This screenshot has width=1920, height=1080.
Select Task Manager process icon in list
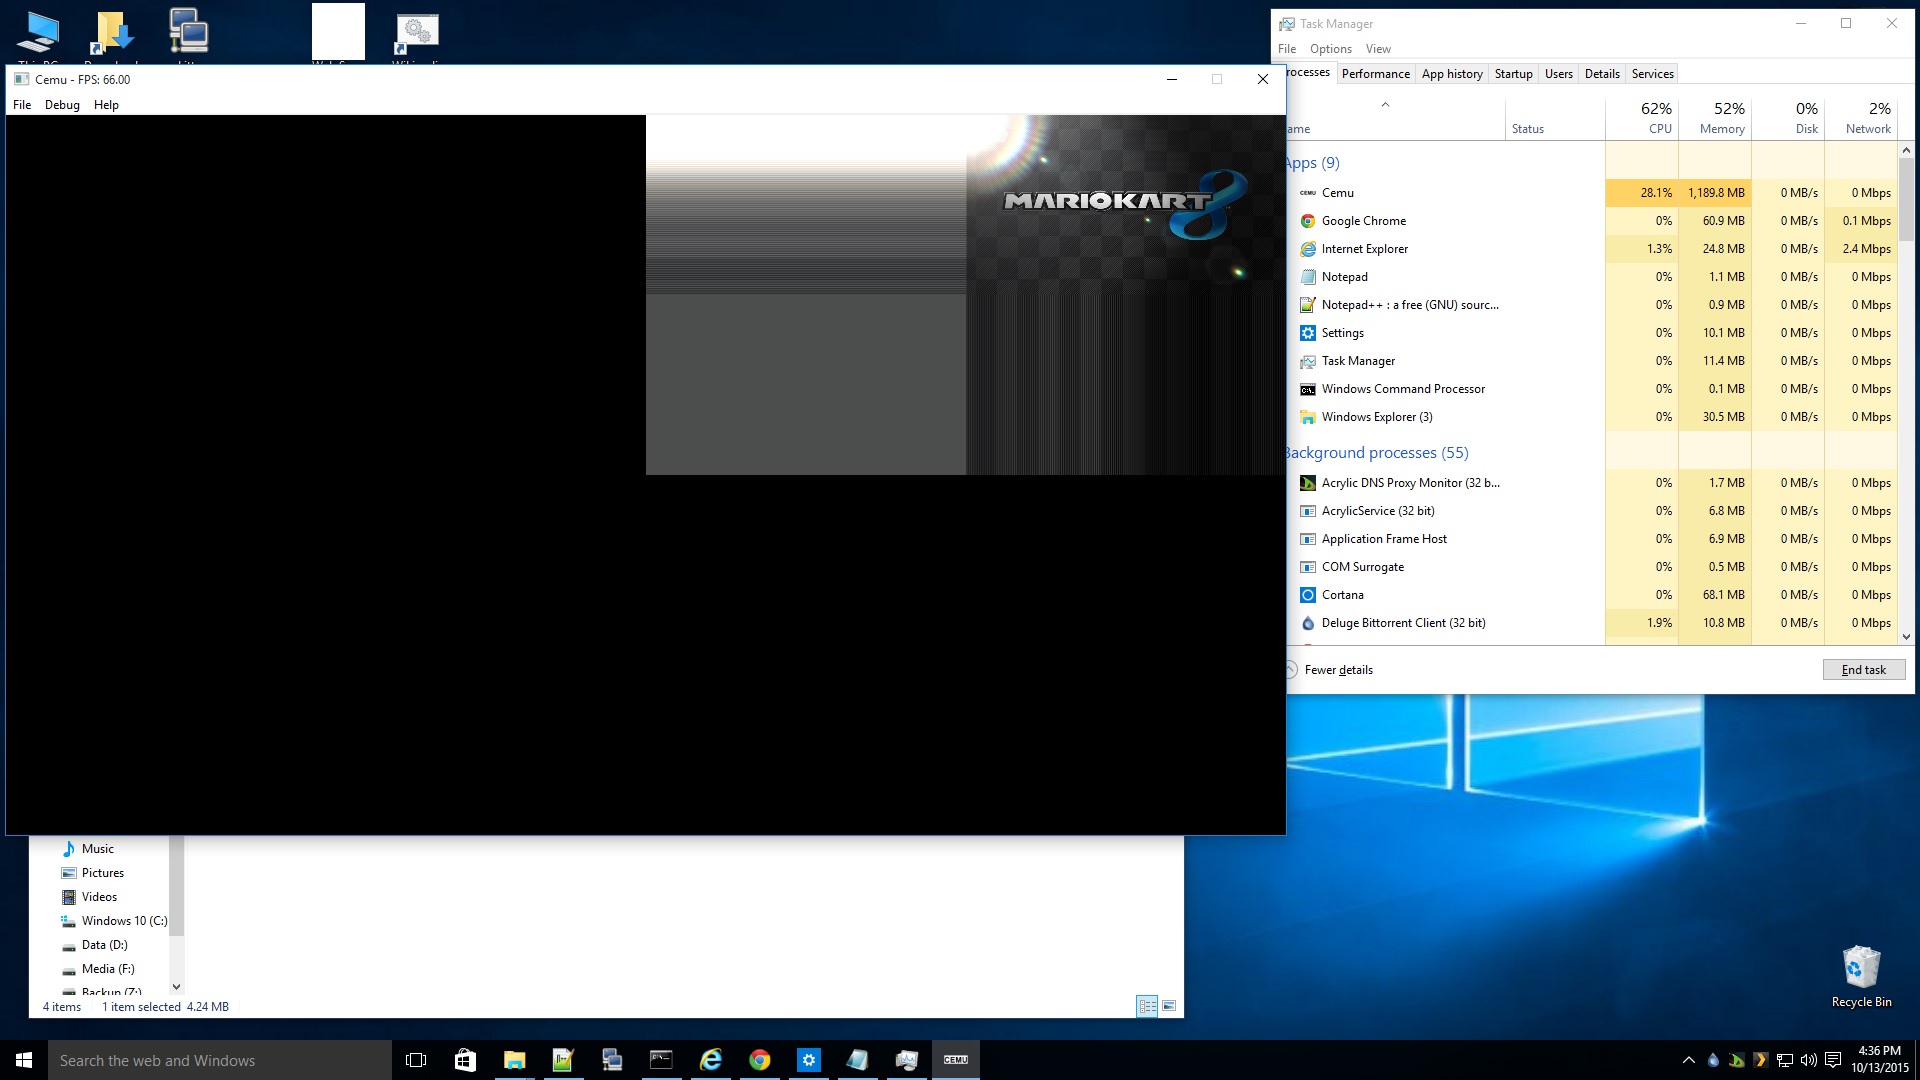[x=1308, y=361]
